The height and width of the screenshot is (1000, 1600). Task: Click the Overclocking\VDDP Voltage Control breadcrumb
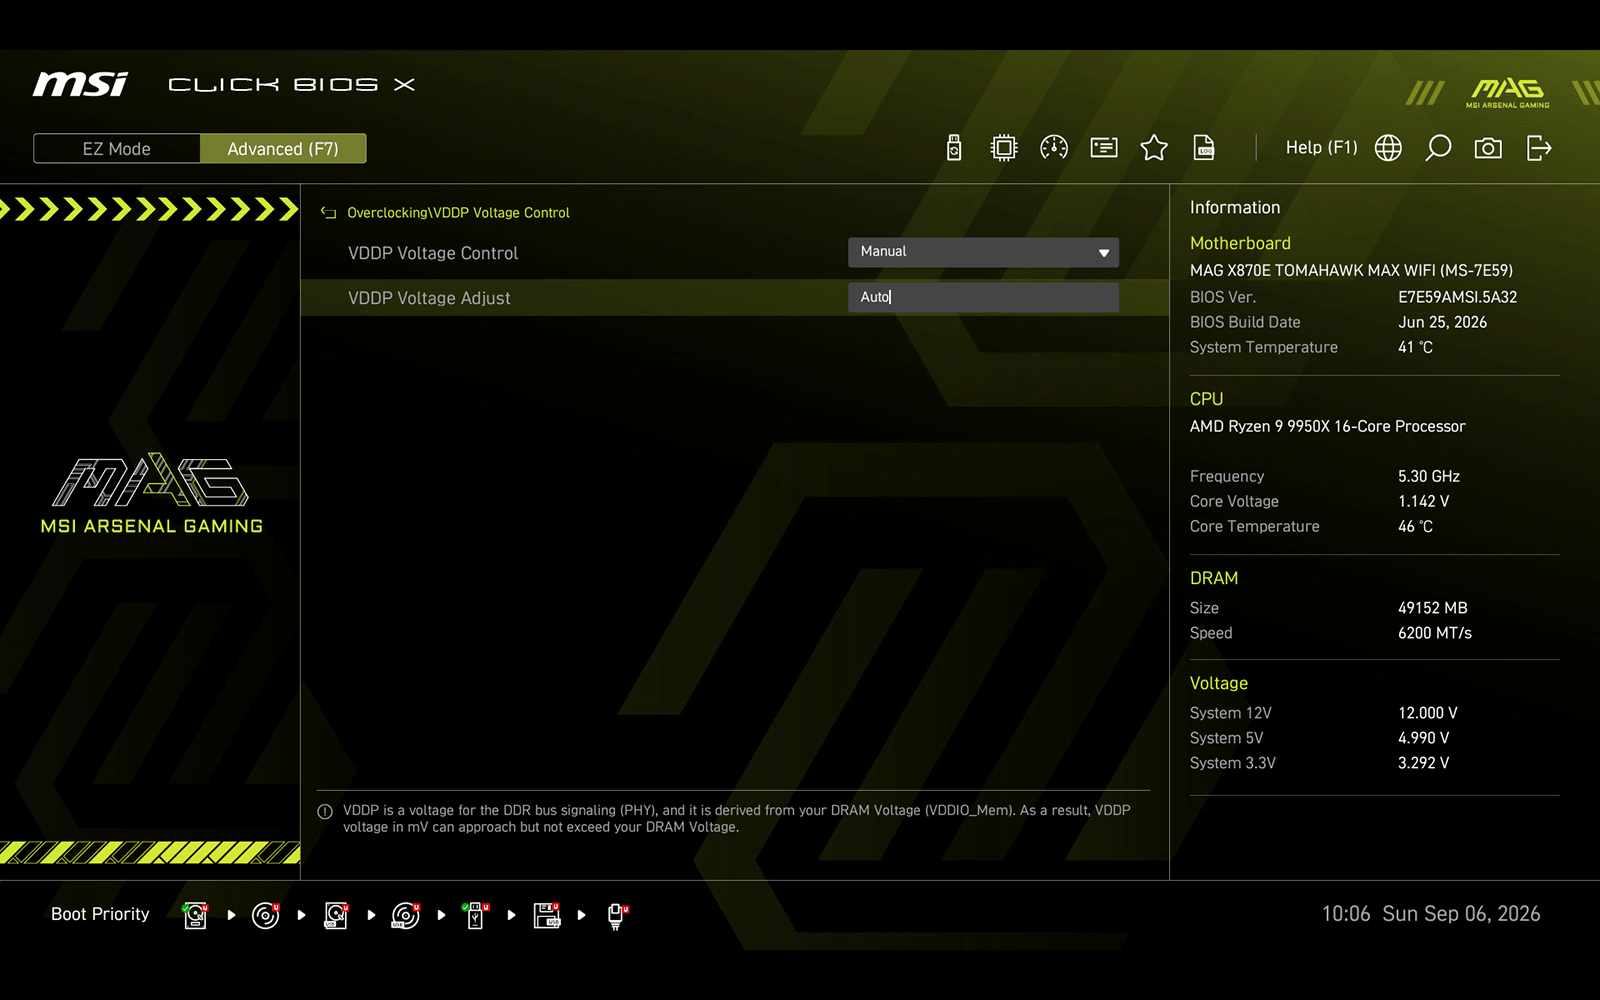point(458,213)
